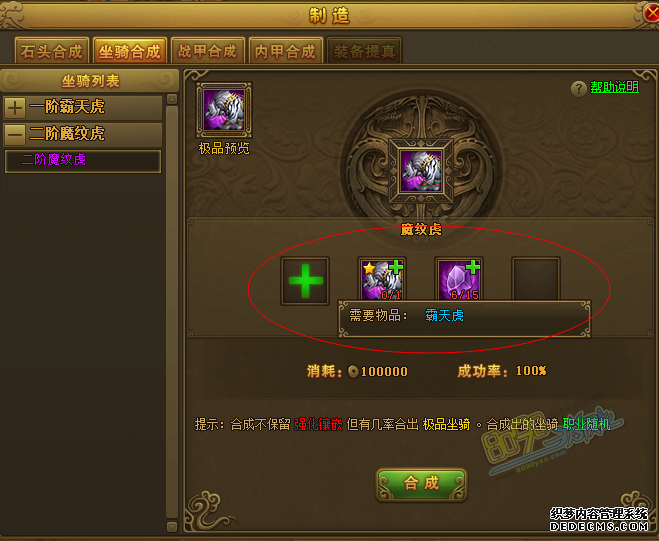Viewport: 659px width, 541px height.
Task: Open the 内甲合成 tab
Action: tap(285, 51)
